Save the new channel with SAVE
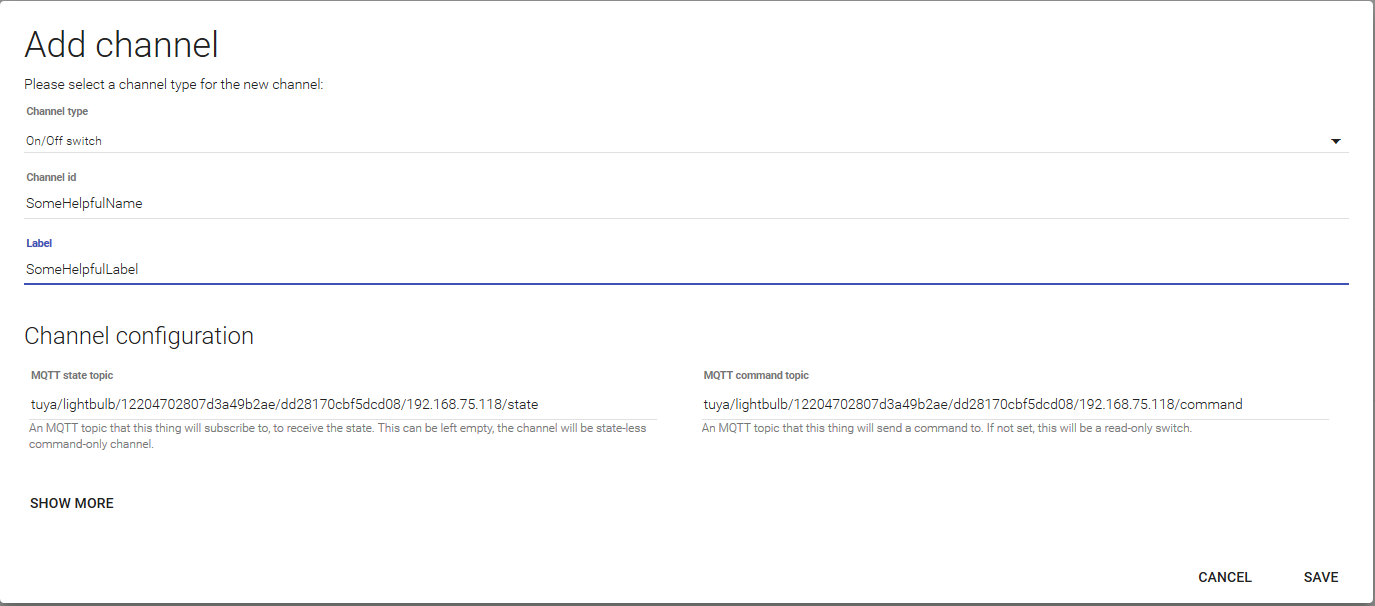The image size is (1375, 606). pos(1320,577)
